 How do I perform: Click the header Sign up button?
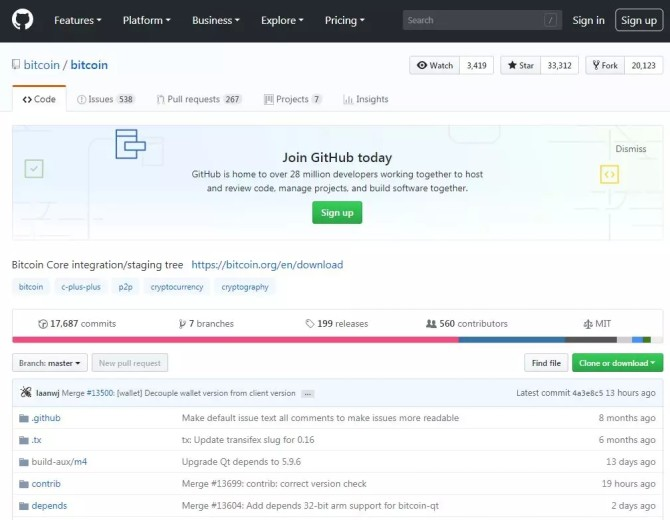point(639,20)
